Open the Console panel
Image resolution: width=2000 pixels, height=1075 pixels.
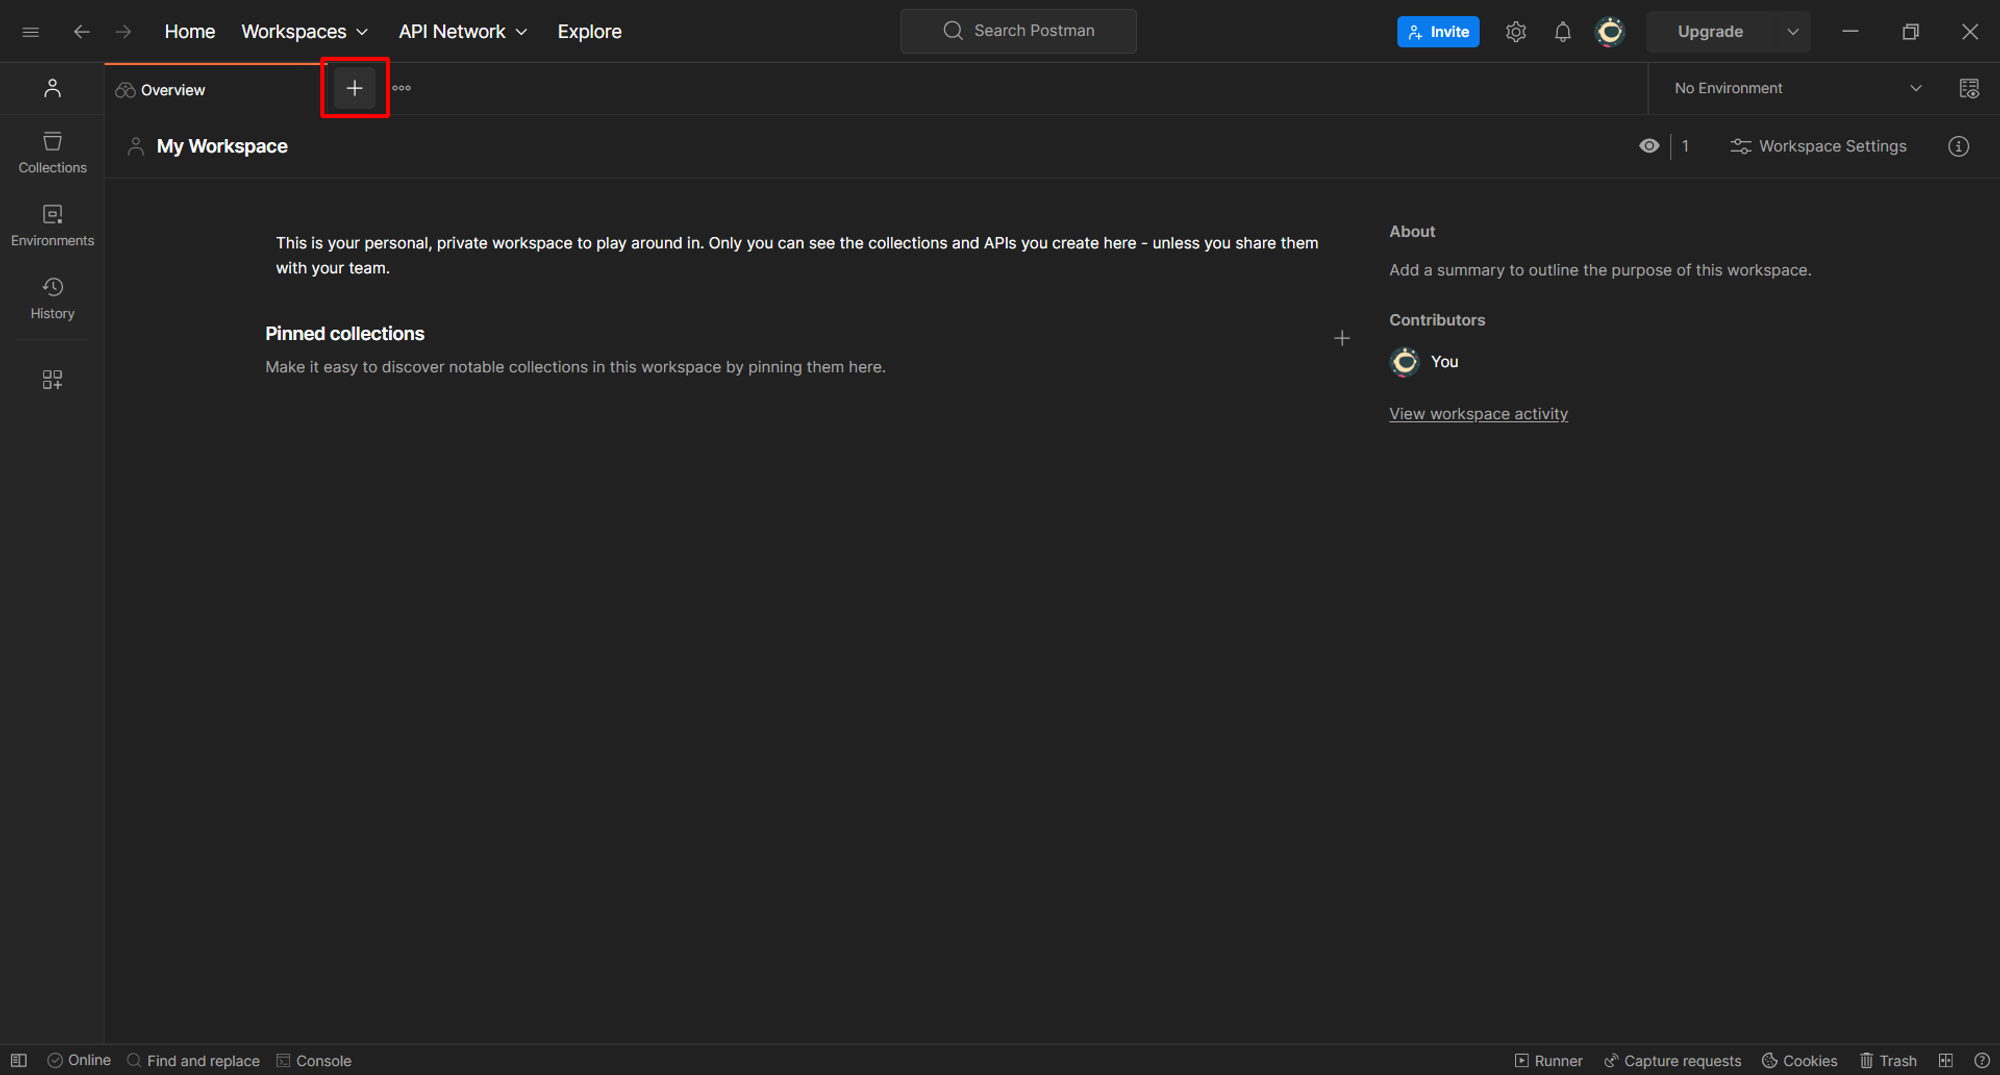(x=314, y=1060)
